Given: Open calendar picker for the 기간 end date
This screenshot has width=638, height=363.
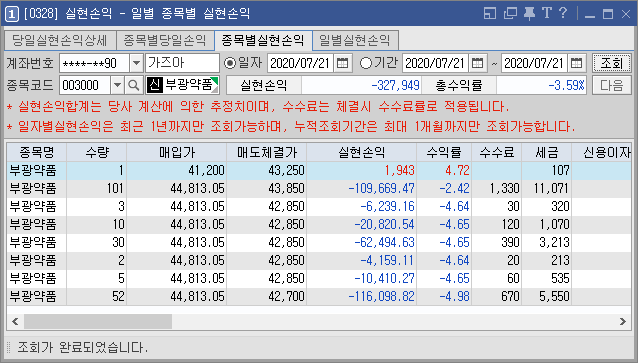Looking at the screenshot, I should pyautogui.click(x=577, y=63).
